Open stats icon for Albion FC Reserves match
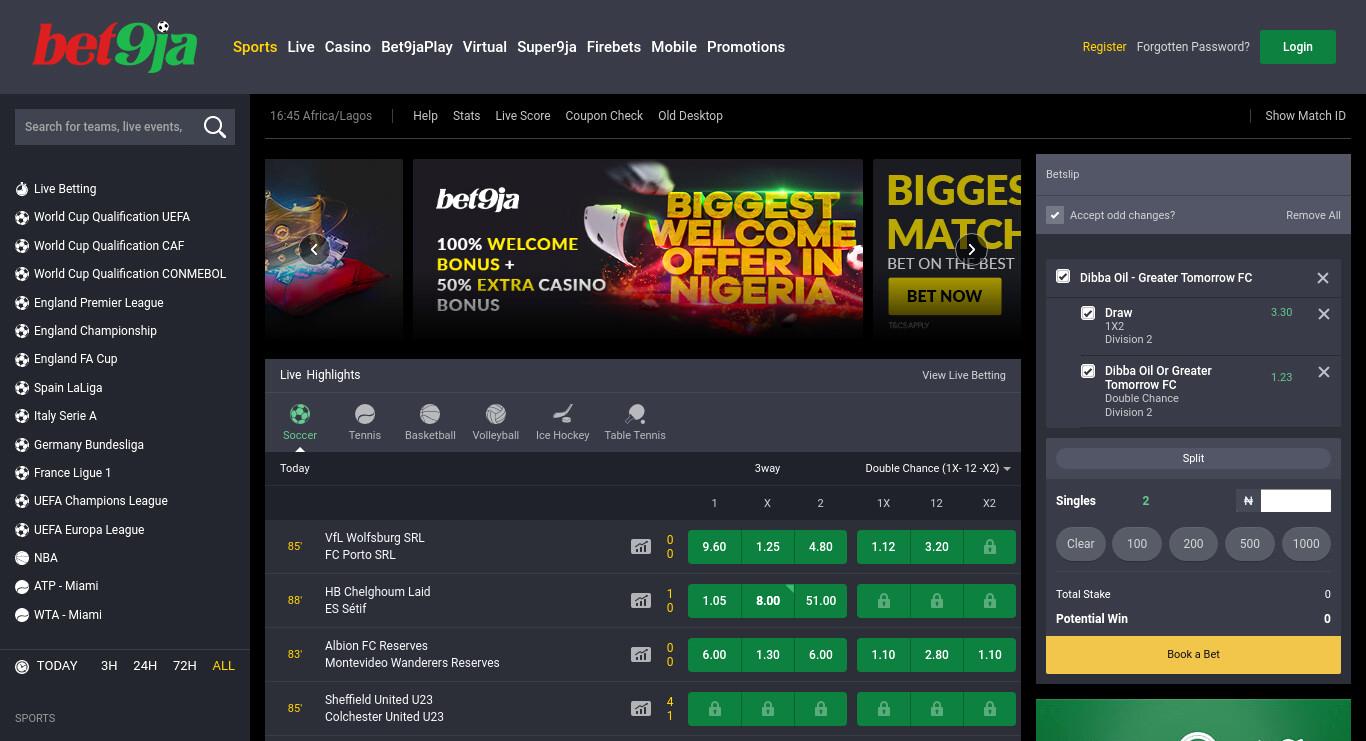Viewport: 1366px width, 741px height. point(640,655)
